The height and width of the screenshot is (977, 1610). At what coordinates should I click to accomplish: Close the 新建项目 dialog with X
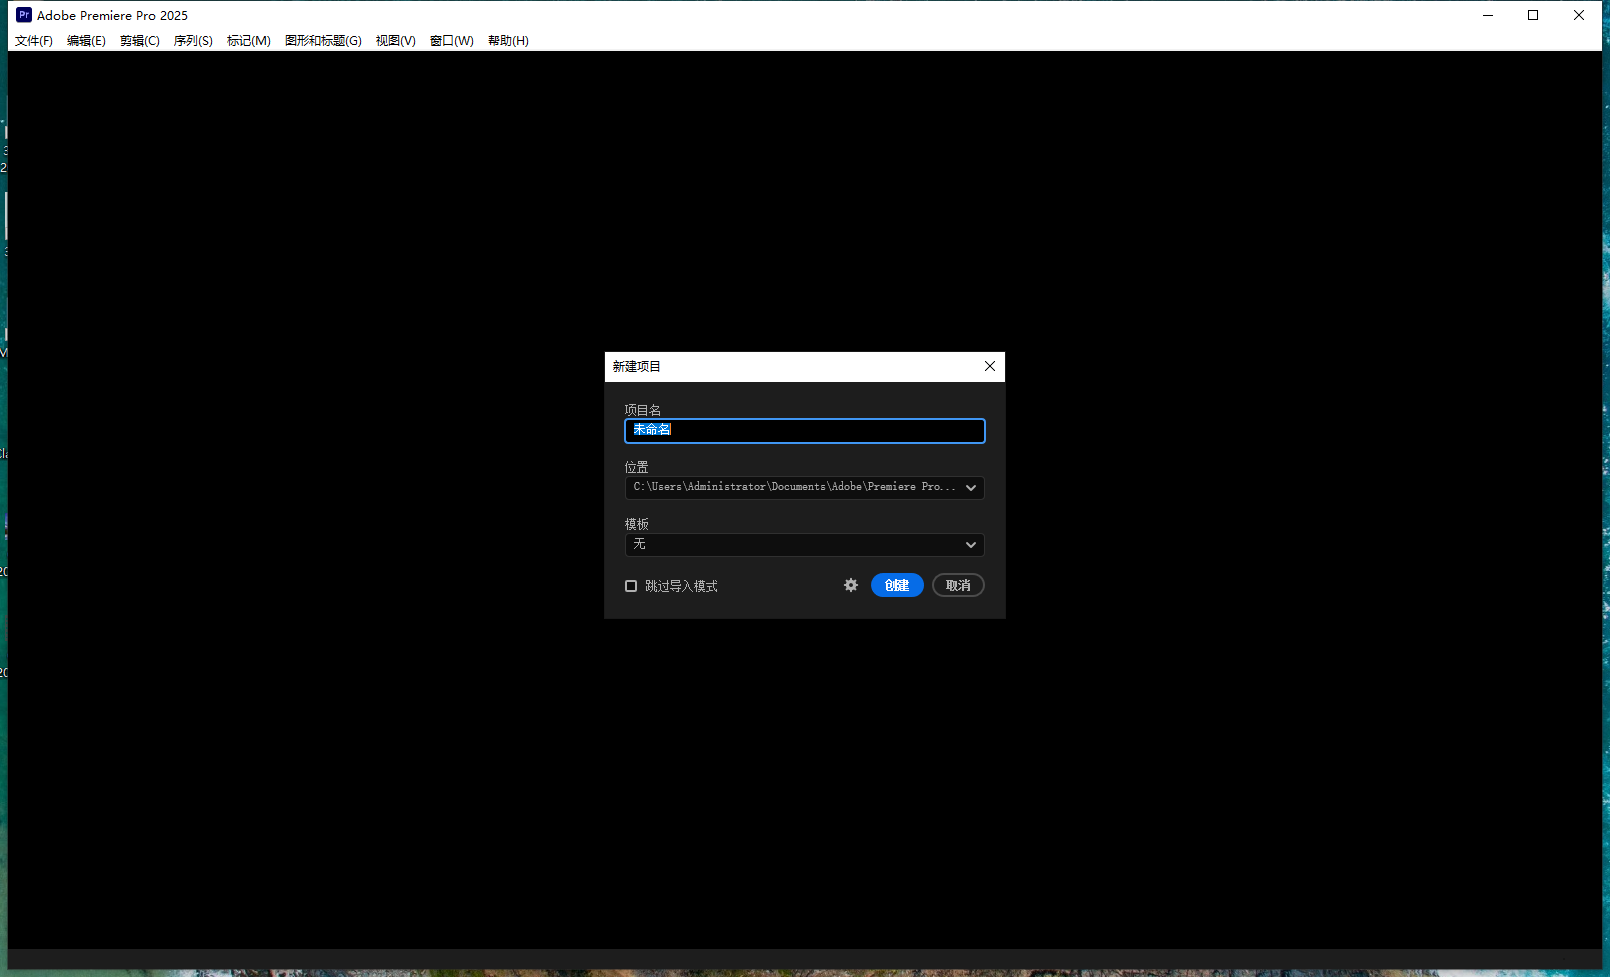tap(989, 366)
